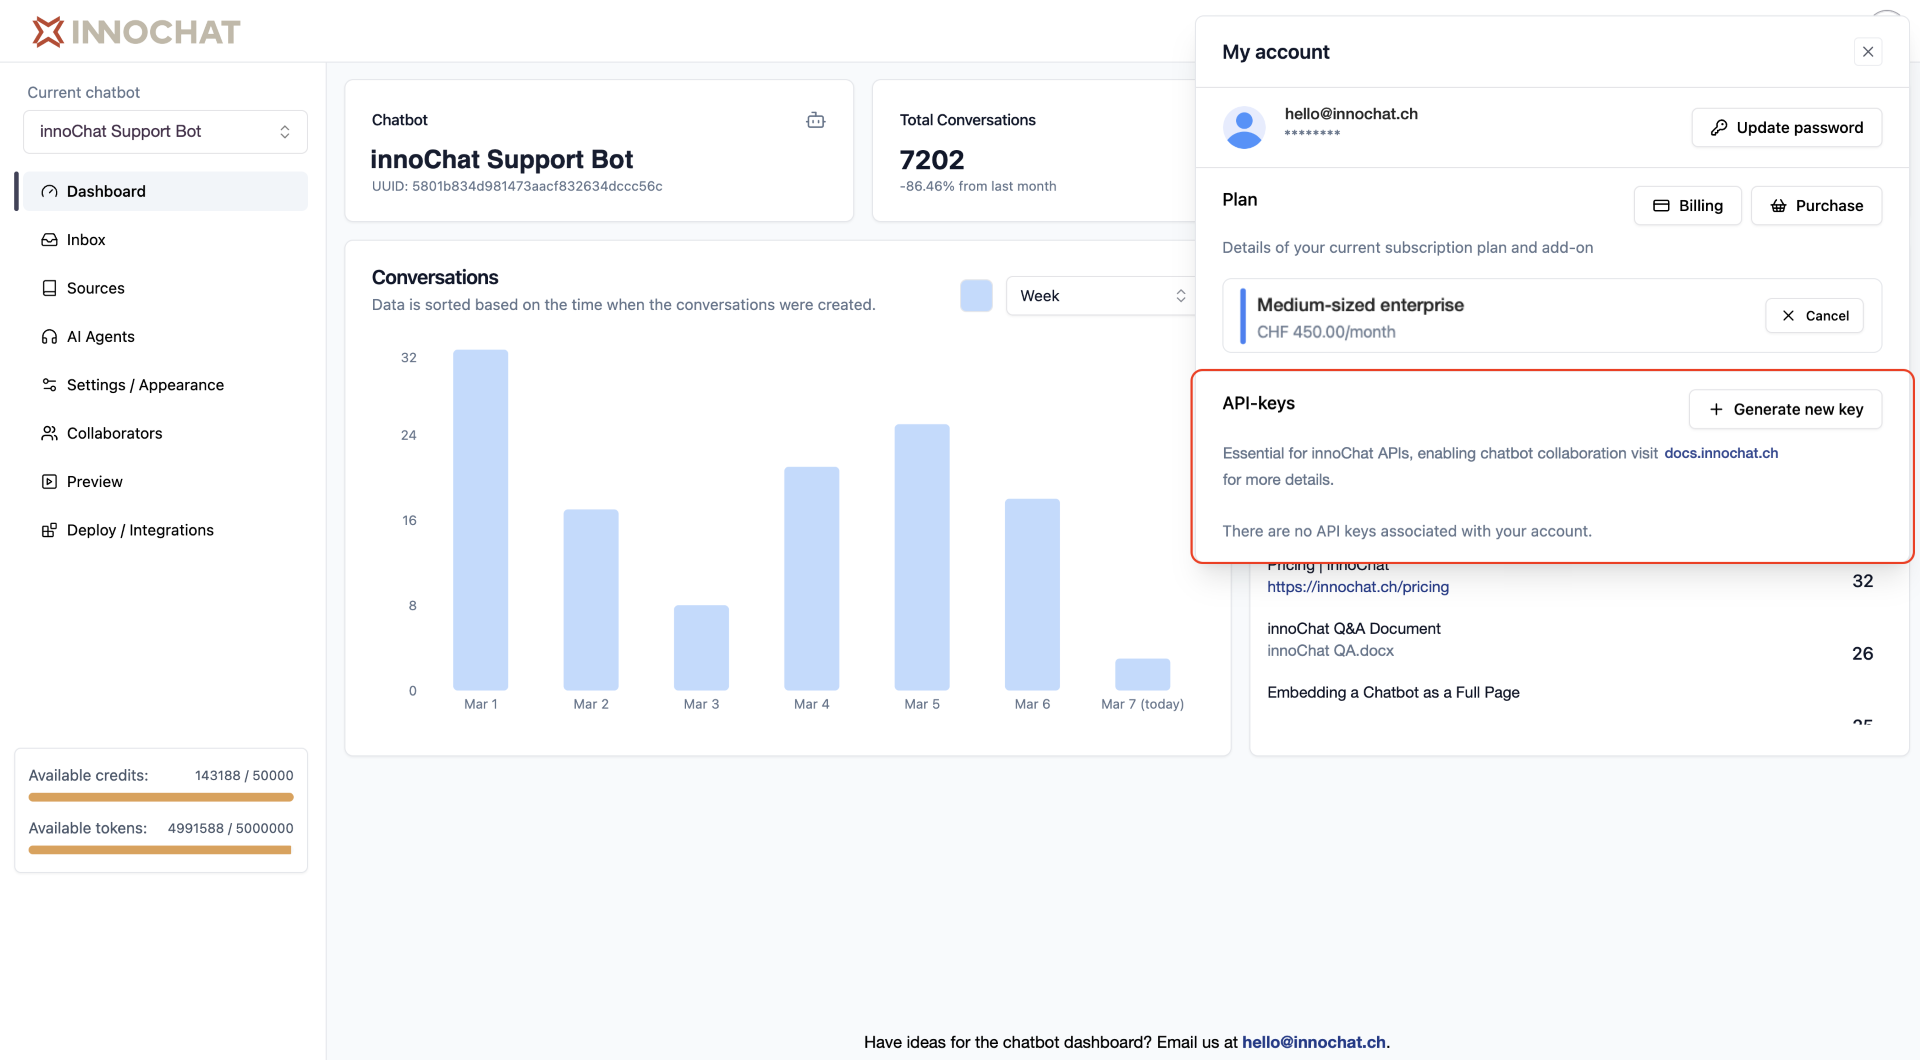
Task: Click the Mar 7 (today) bar
Action: tap(1143, 674)
